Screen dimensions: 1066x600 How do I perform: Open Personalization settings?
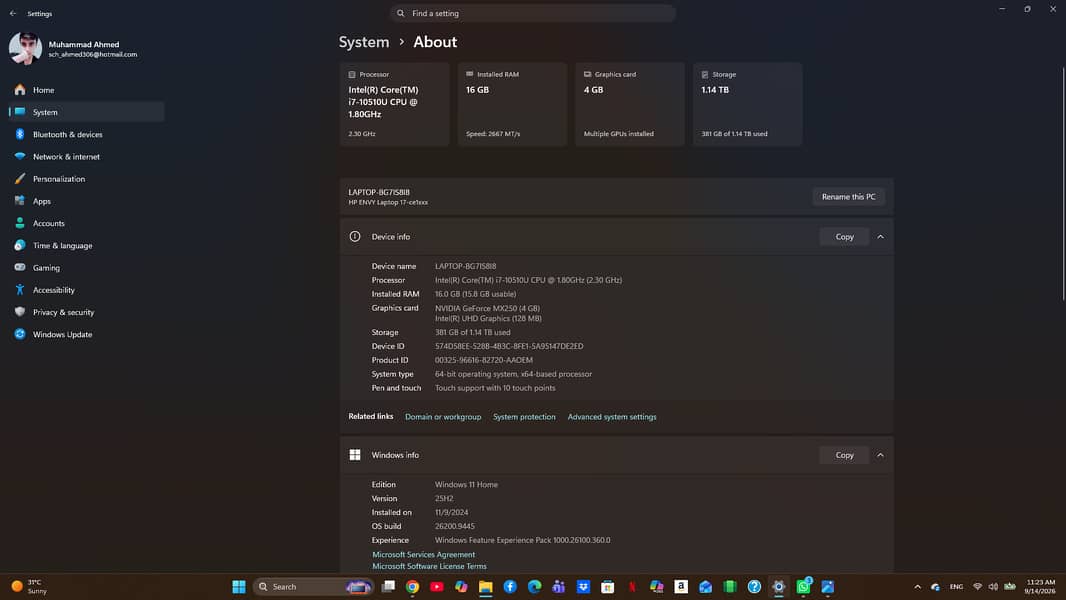tap(86, 179)
